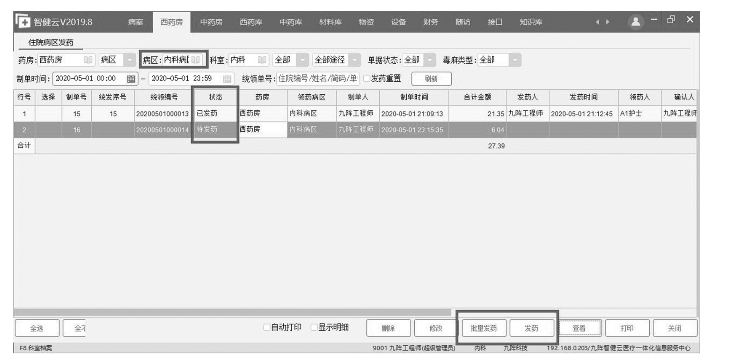Click the 查看 button

[x=579, y=328]
